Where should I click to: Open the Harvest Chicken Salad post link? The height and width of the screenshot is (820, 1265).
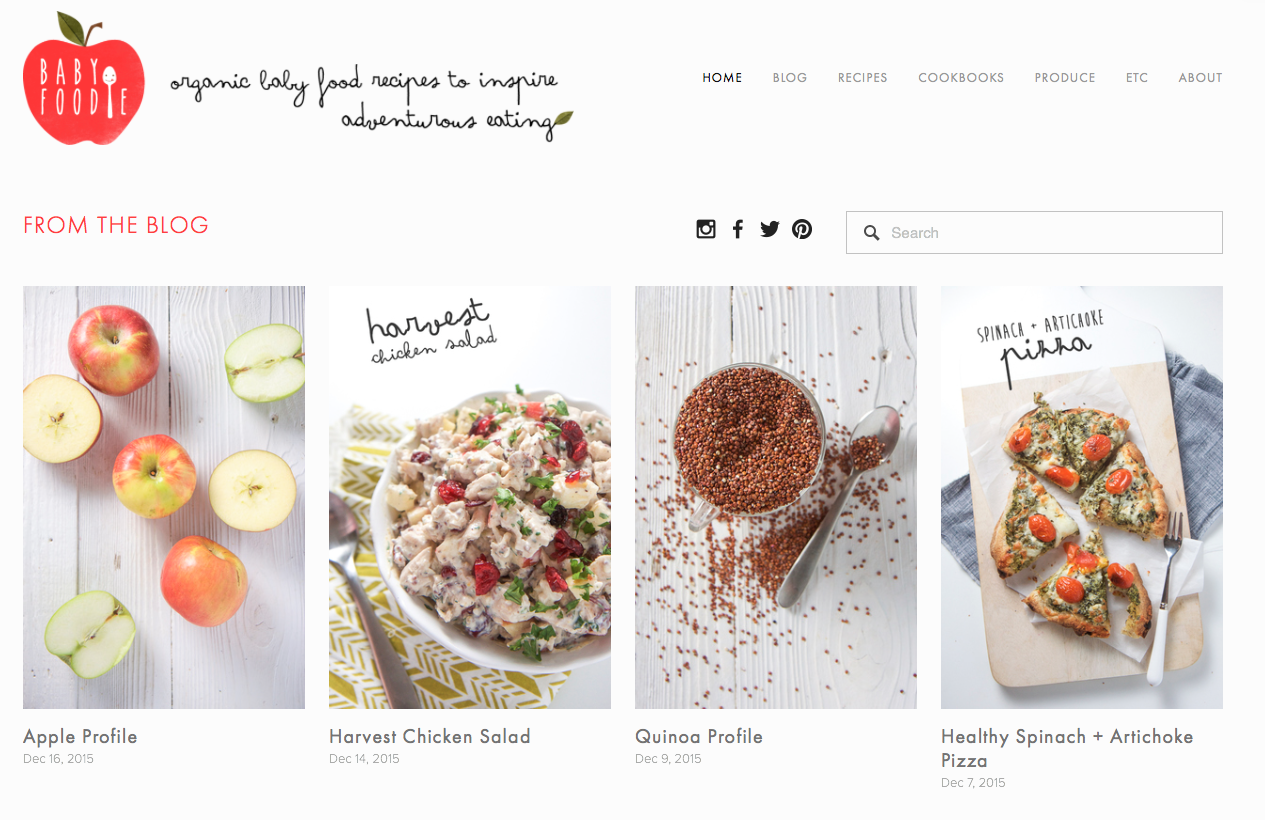pos(430,737)
